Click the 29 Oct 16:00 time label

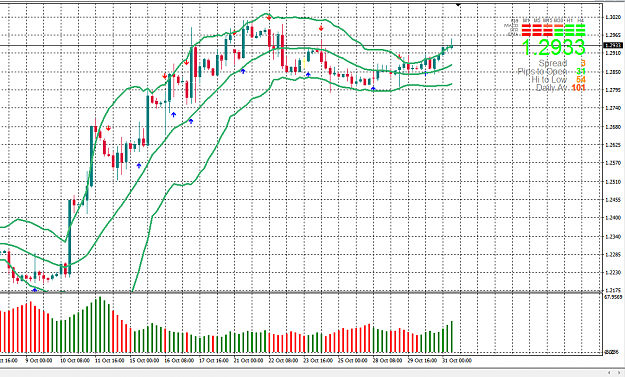422,361
